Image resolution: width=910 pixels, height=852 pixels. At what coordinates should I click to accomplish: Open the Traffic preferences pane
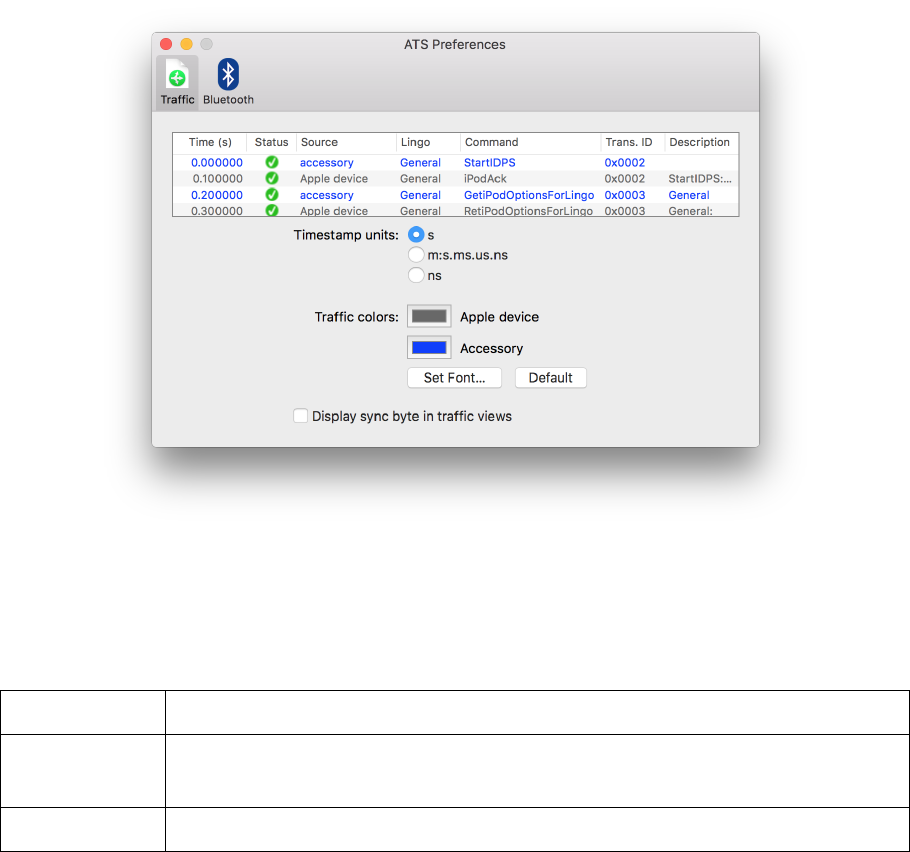(177, 82)
